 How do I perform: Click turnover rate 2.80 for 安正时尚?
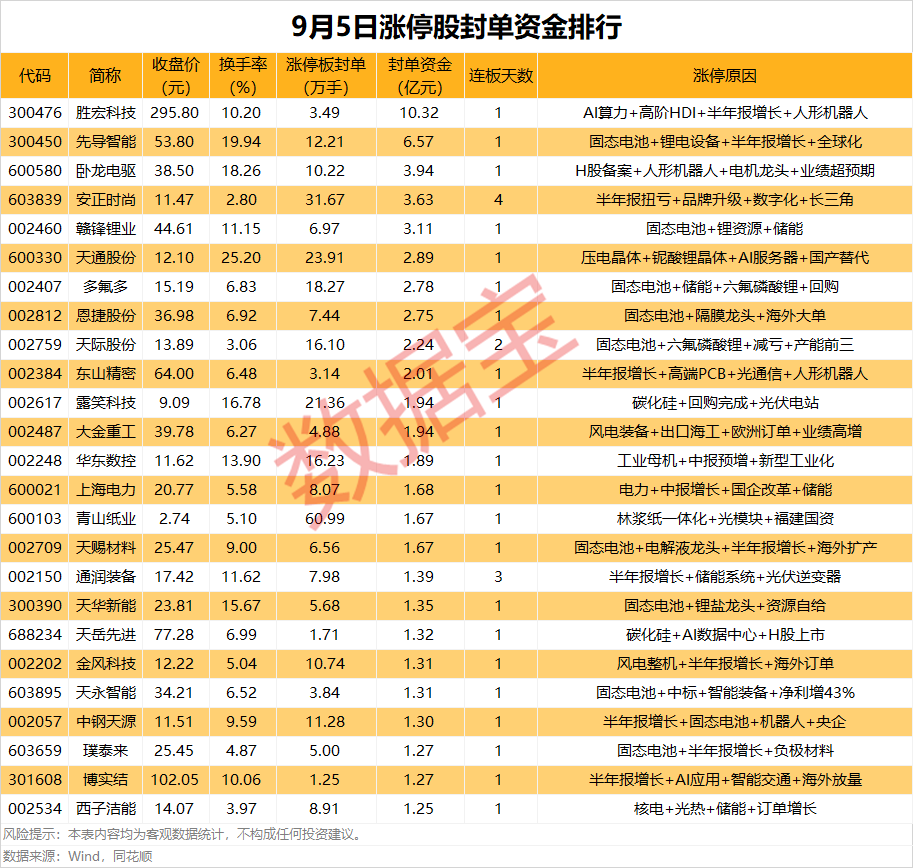242,200
